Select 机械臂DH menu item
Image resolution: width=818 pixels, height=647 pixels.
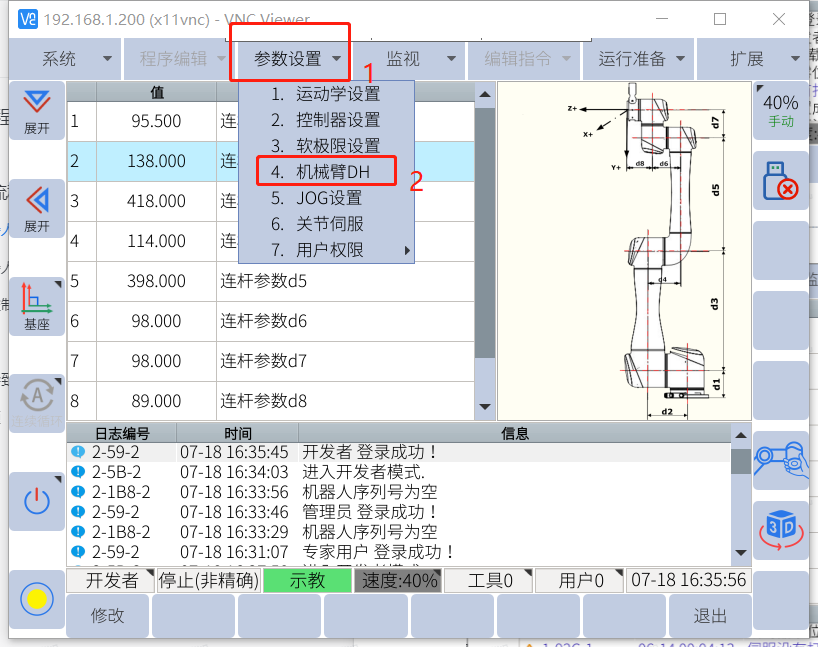click(x=326, y=172)
